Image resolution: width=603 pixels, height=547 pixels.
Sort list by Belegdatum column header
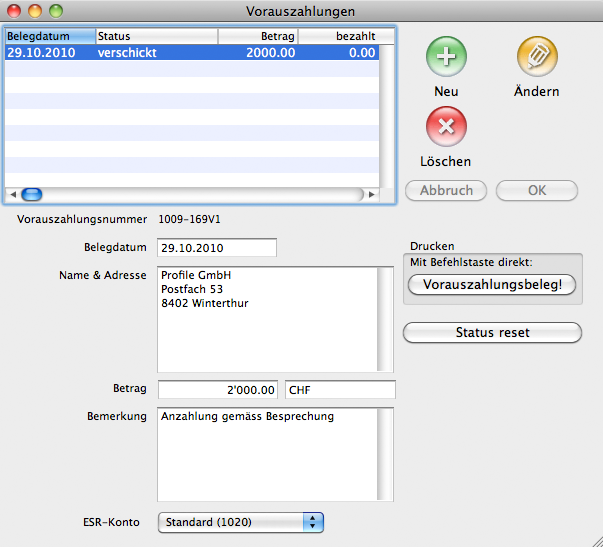(49, 36)
